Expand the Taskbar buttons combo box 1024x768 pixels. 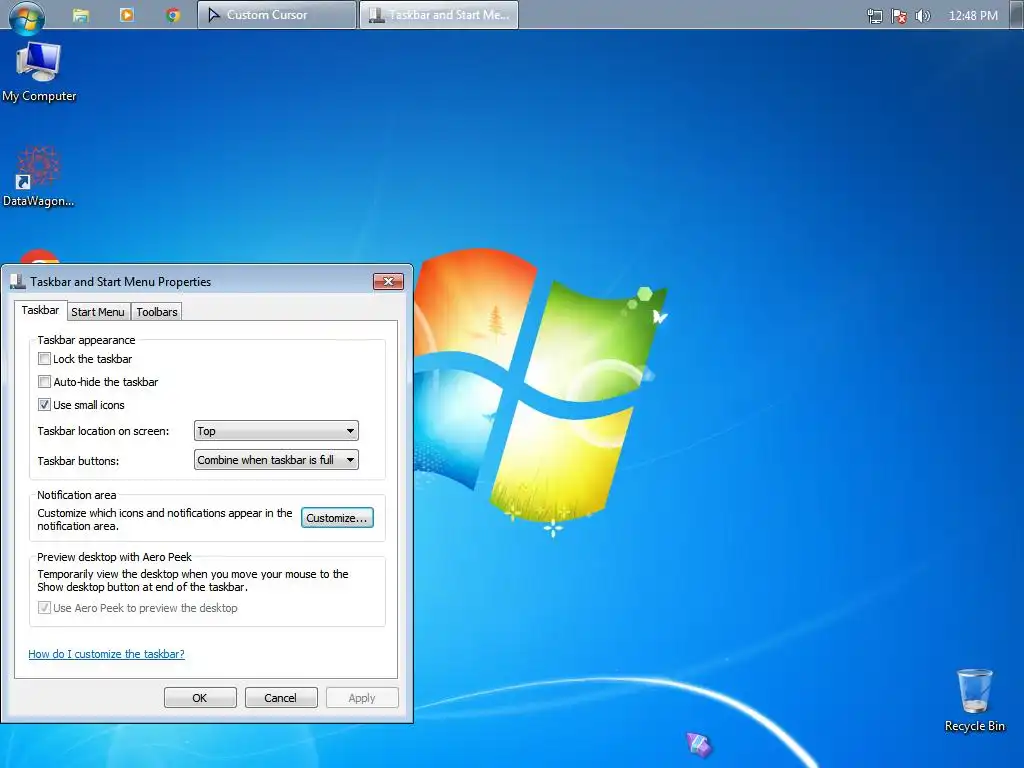[276, 460]
